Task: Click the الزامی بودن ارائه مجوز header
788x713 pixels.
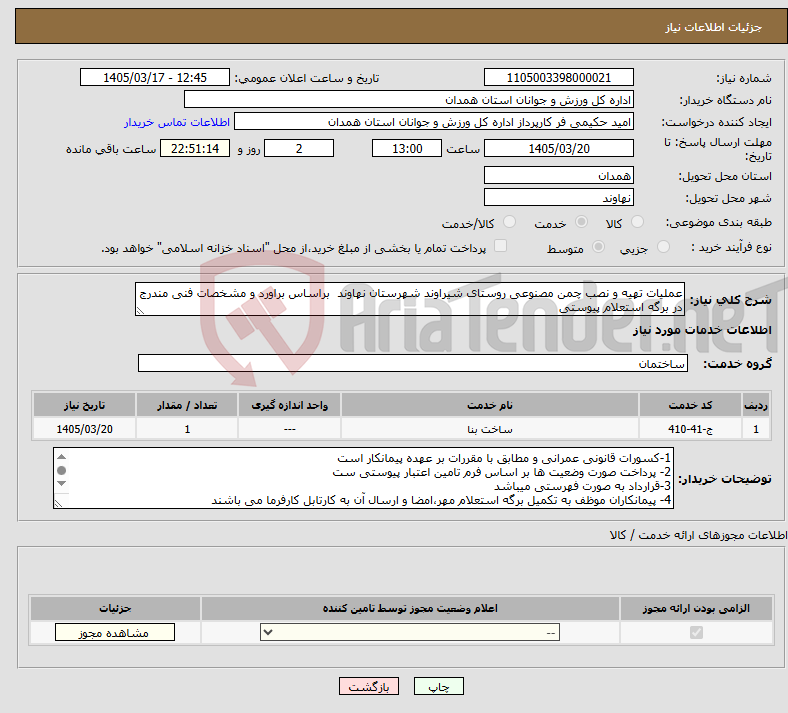Action: pyautogui.click(x=696, y=608)
